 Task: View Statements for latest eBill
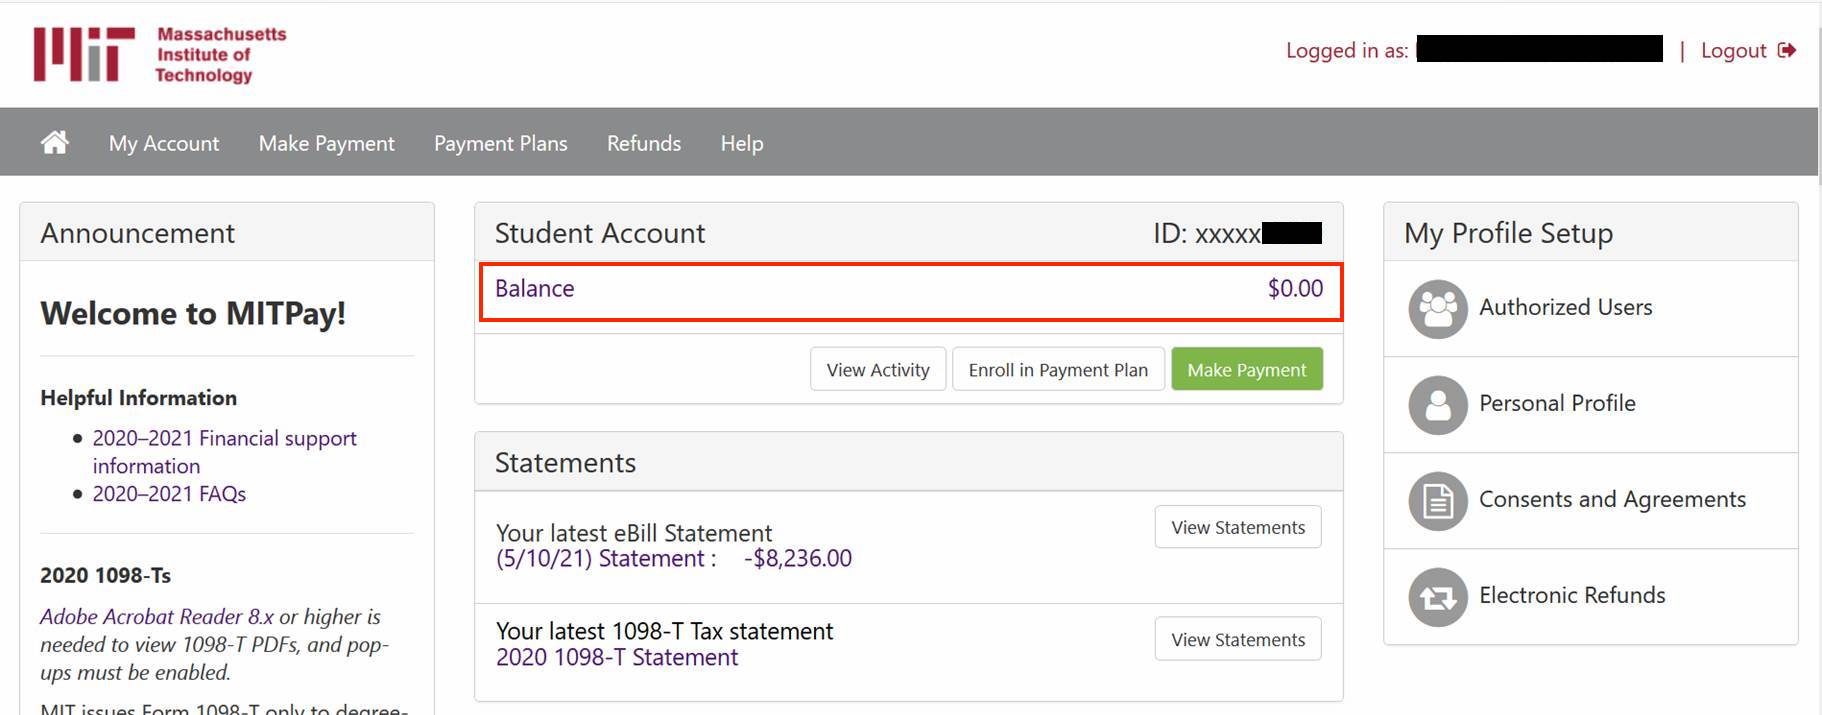(1238, 527)
